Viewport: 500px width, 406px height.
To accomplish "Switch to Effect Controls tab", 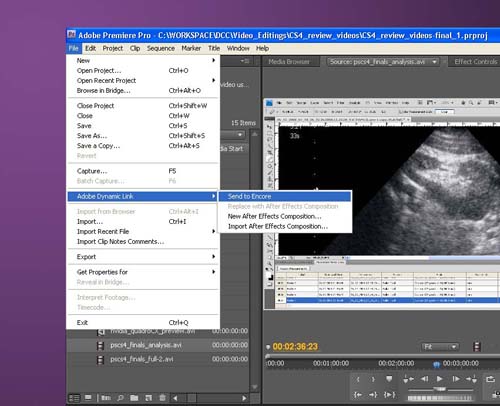I will tap(475, 62).
